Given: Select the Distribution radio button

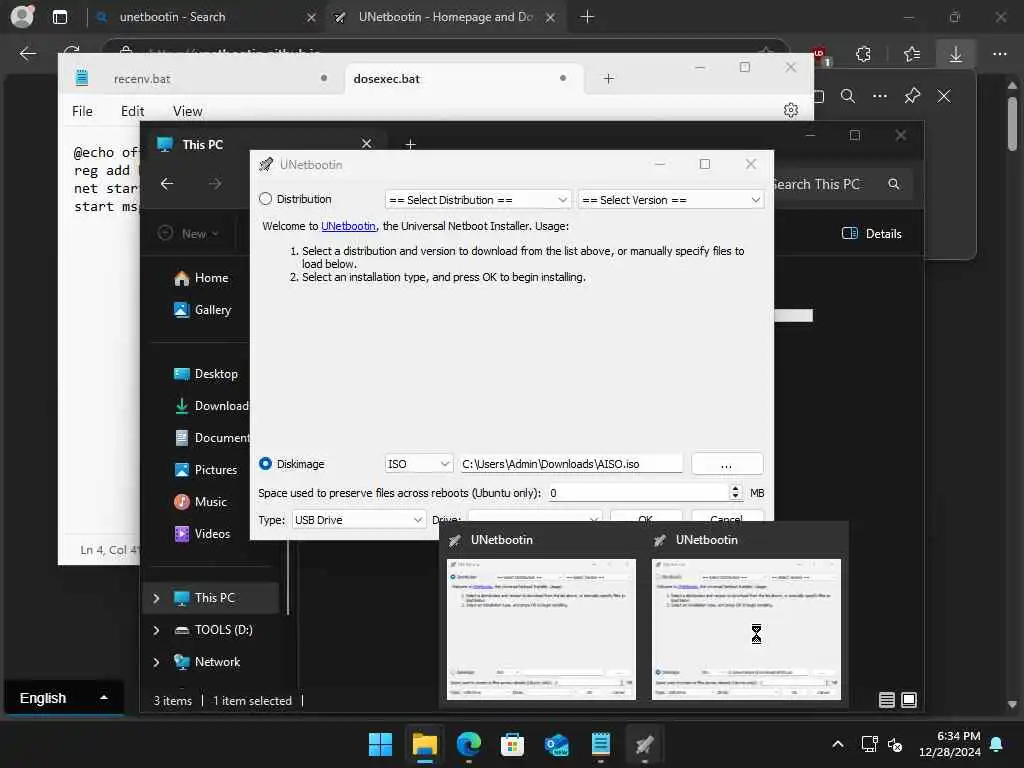Looking at the screenshot, I should click(265, 199).
